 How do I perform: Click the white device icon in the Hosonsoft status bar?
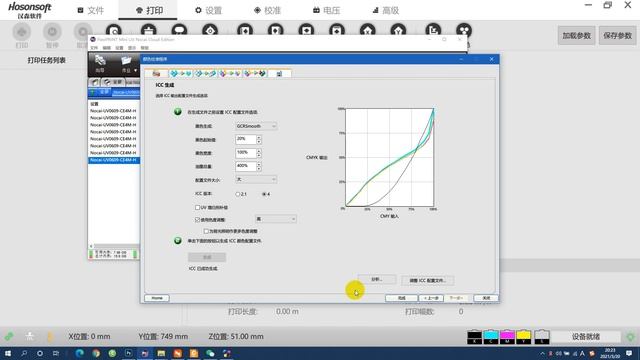coord(29,337)
